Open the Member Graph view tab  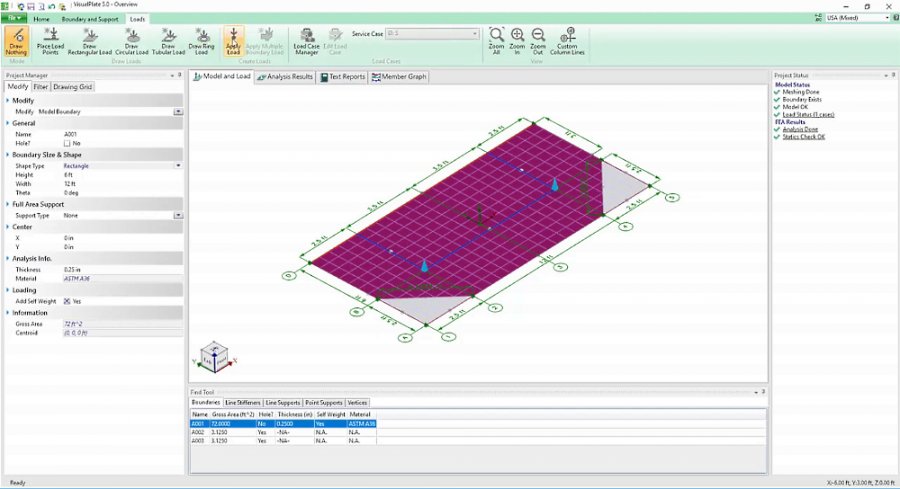(x=399, y=76)
